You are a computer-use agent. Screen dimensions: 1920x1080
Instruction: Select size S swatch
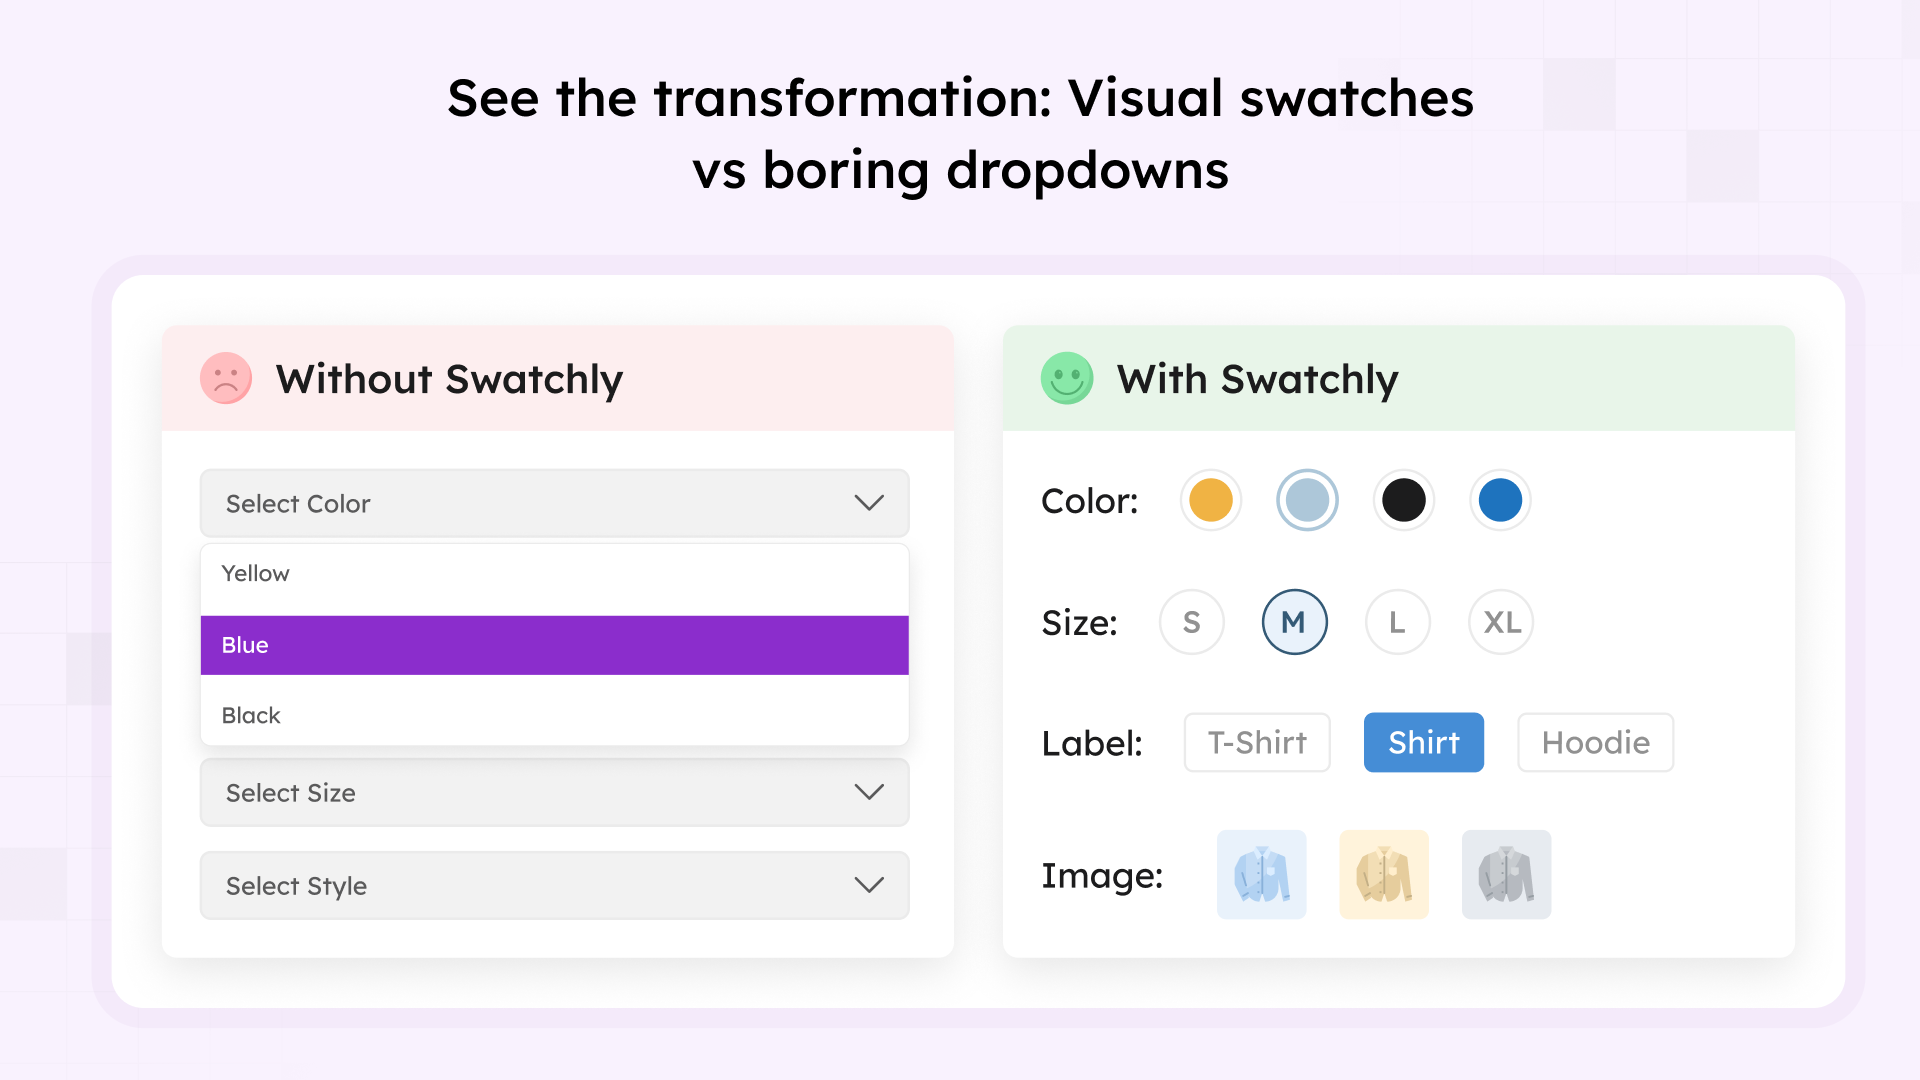[1191, 621]
